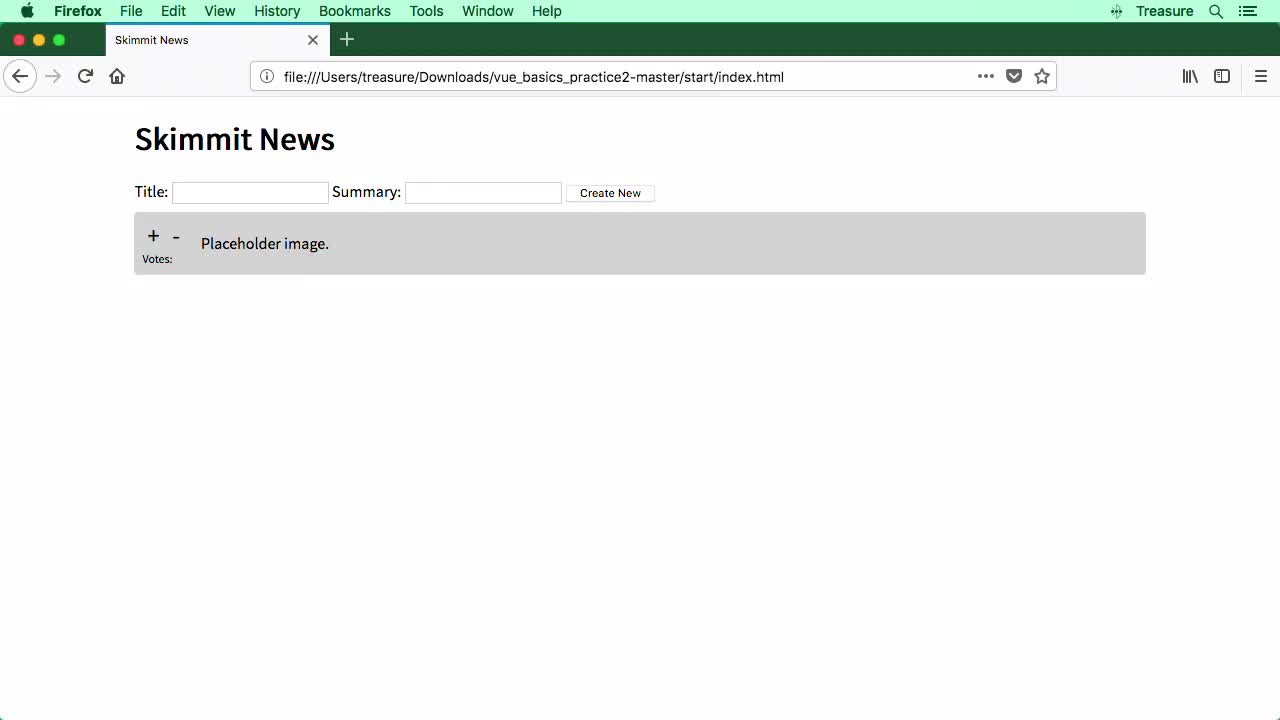Open the page actions overflow menu

pos(986,76)
